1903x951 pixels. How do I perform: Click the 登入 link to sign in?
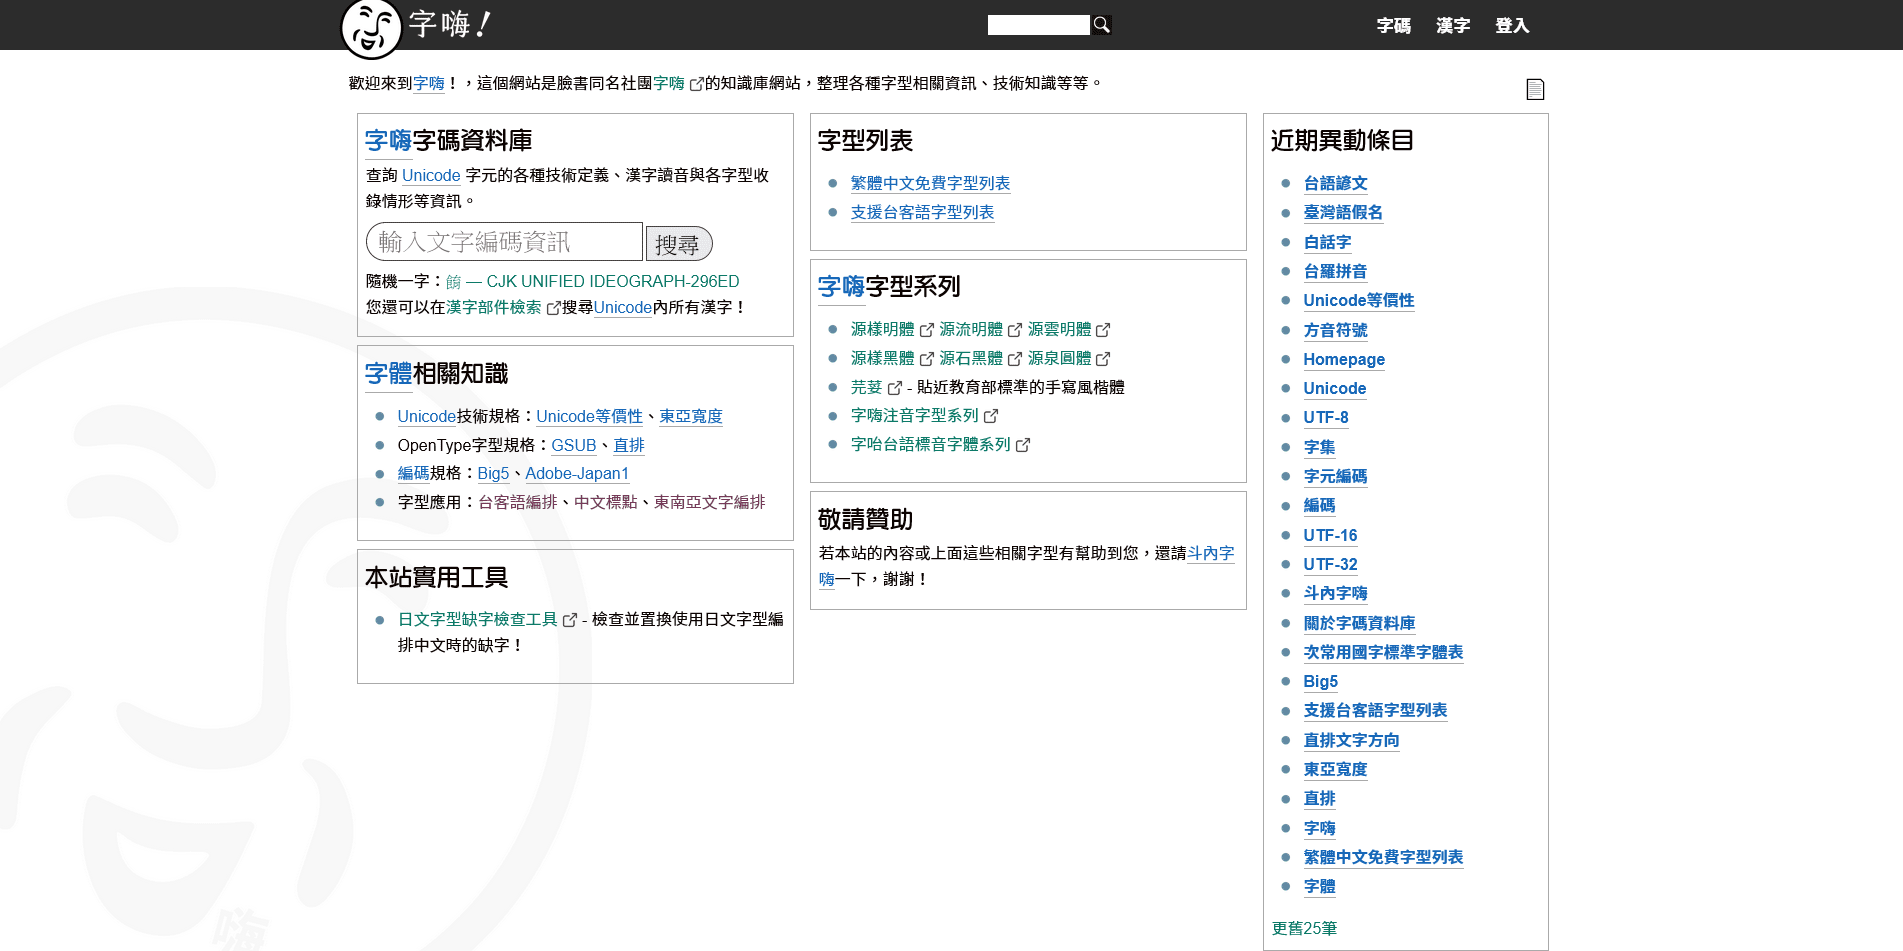tap(1511, 26)
